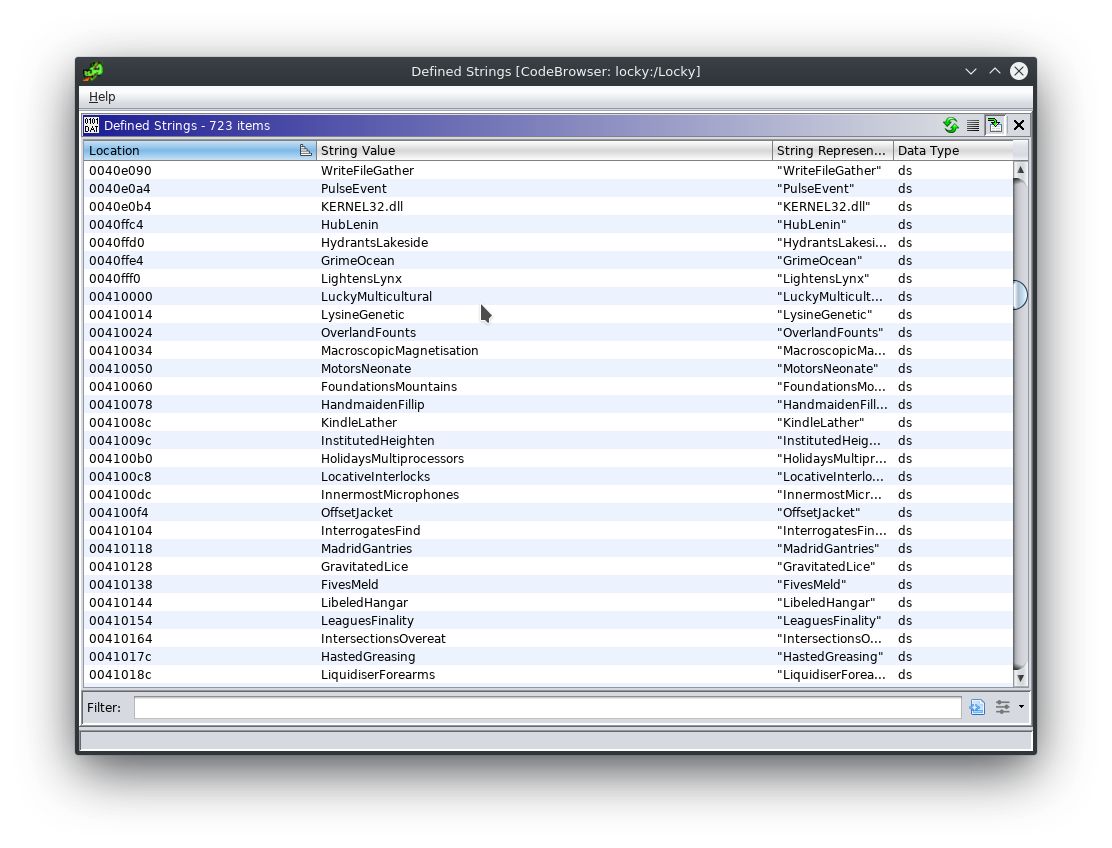Image resolution: width=1112 pixels, height=848 pixels.
Task: Click representation "HastedGreasing" in quotes
Action: (830, 657)
